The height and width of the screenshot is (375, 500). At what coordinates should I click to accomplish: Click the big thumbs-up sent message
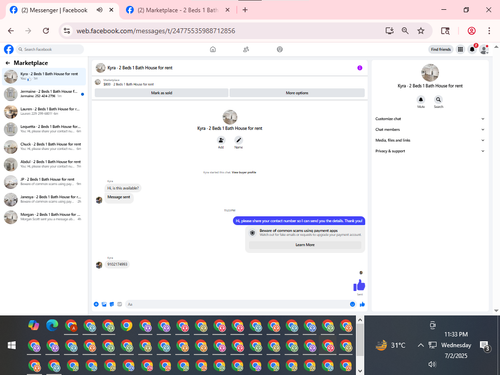(359, 285)
